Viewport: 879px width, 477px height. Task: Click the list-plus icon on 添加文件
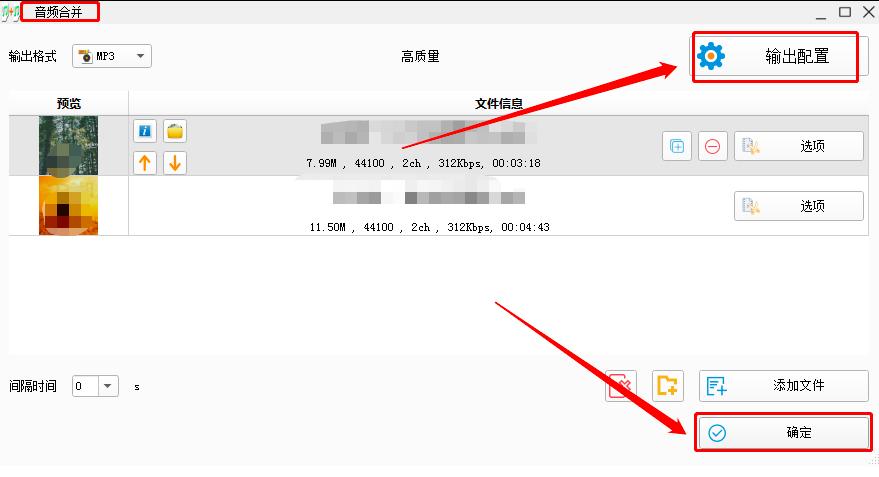716,386
